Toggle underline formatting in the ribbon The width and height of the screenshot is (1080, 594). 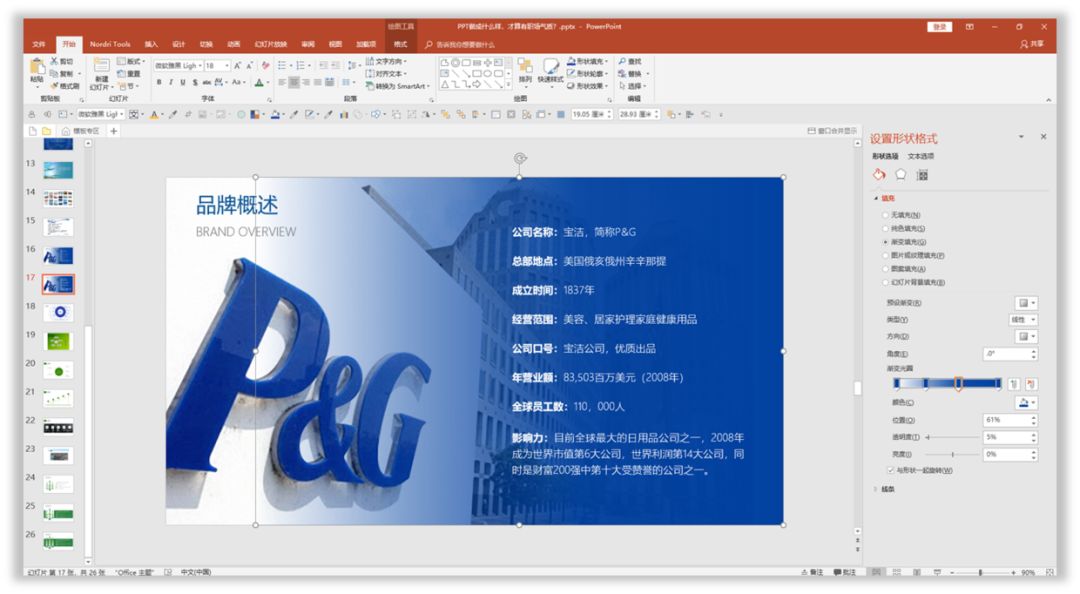click(x=183, y=82)
